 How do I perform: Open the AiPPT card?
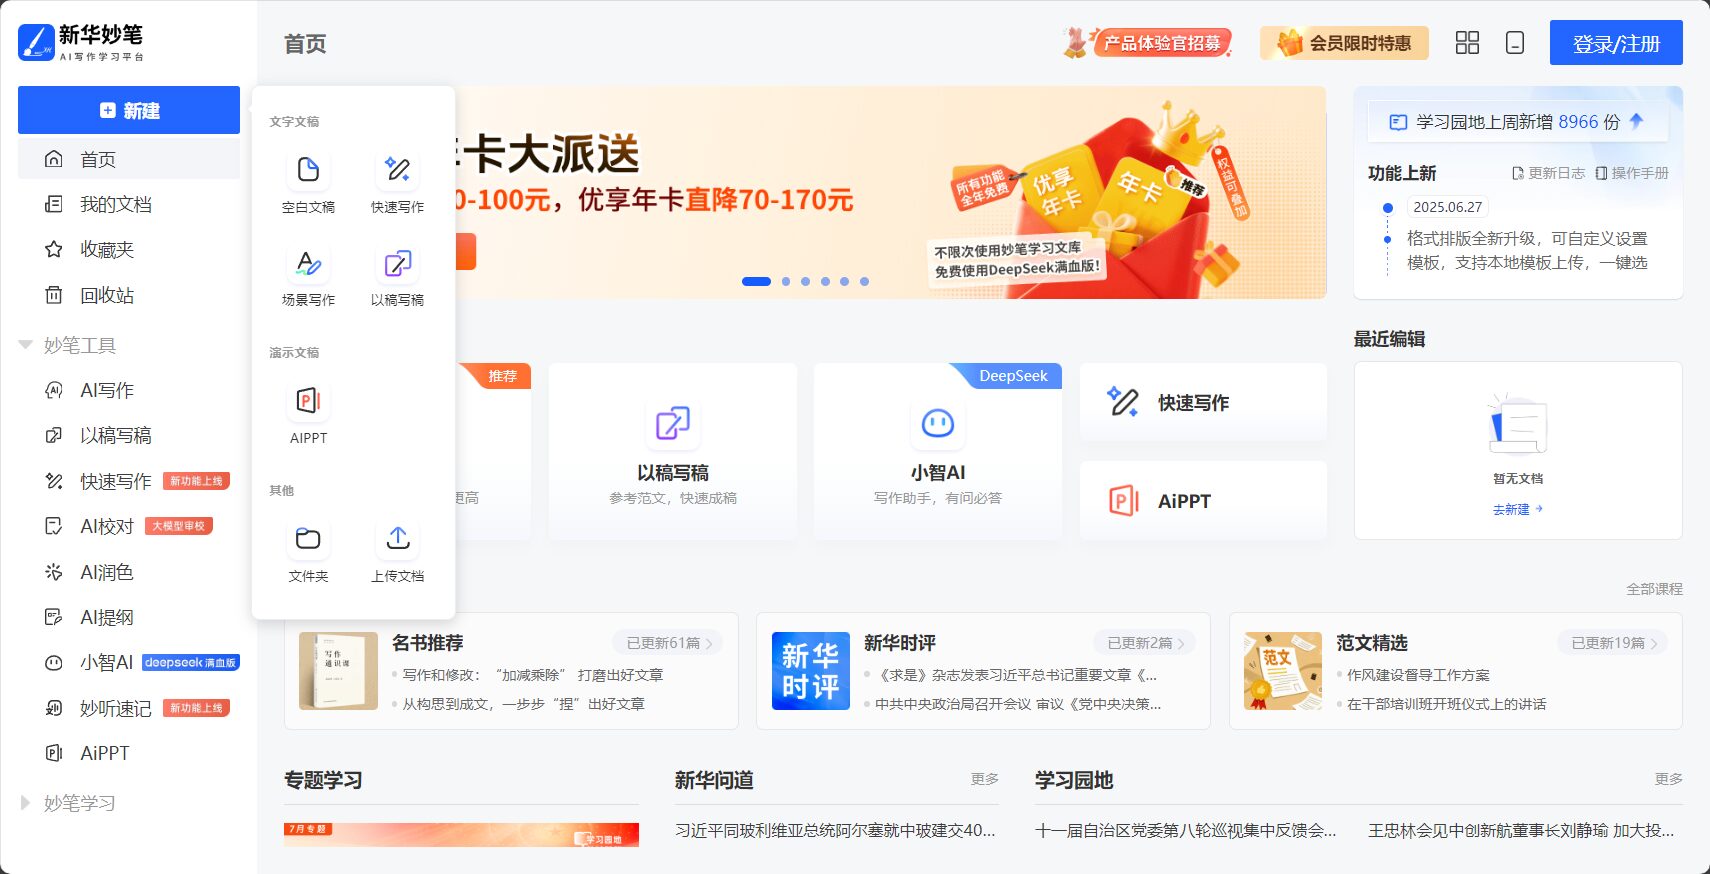pyautogui.click(x=1203, y=501)
